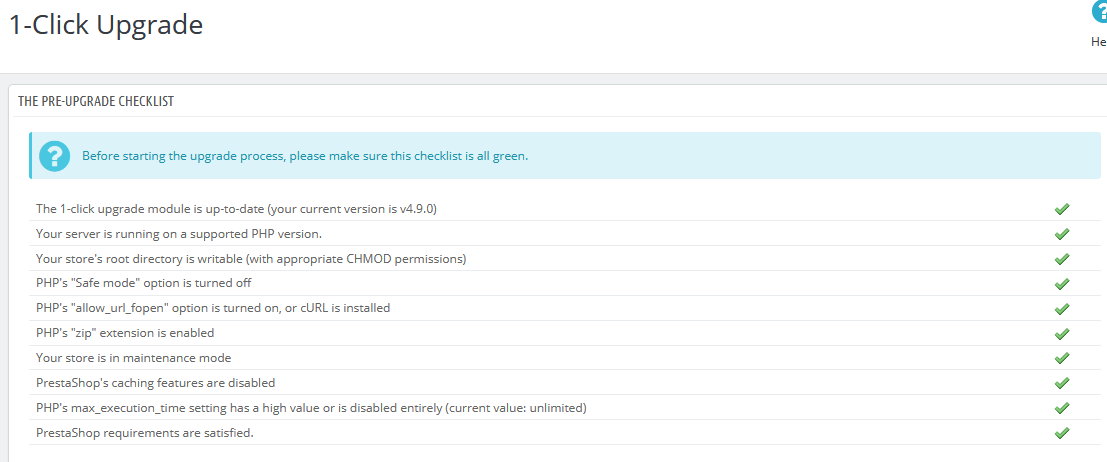
Task: Click the Help icon at top right
Action: pyautogui.click(x=1100, y=13)
